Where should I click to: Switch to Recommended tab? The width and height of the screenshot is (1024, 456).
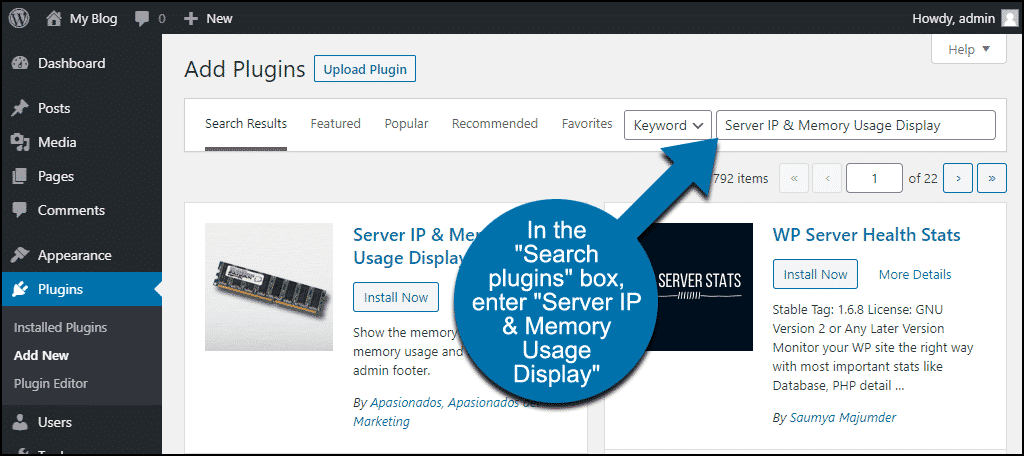[495, 123]
